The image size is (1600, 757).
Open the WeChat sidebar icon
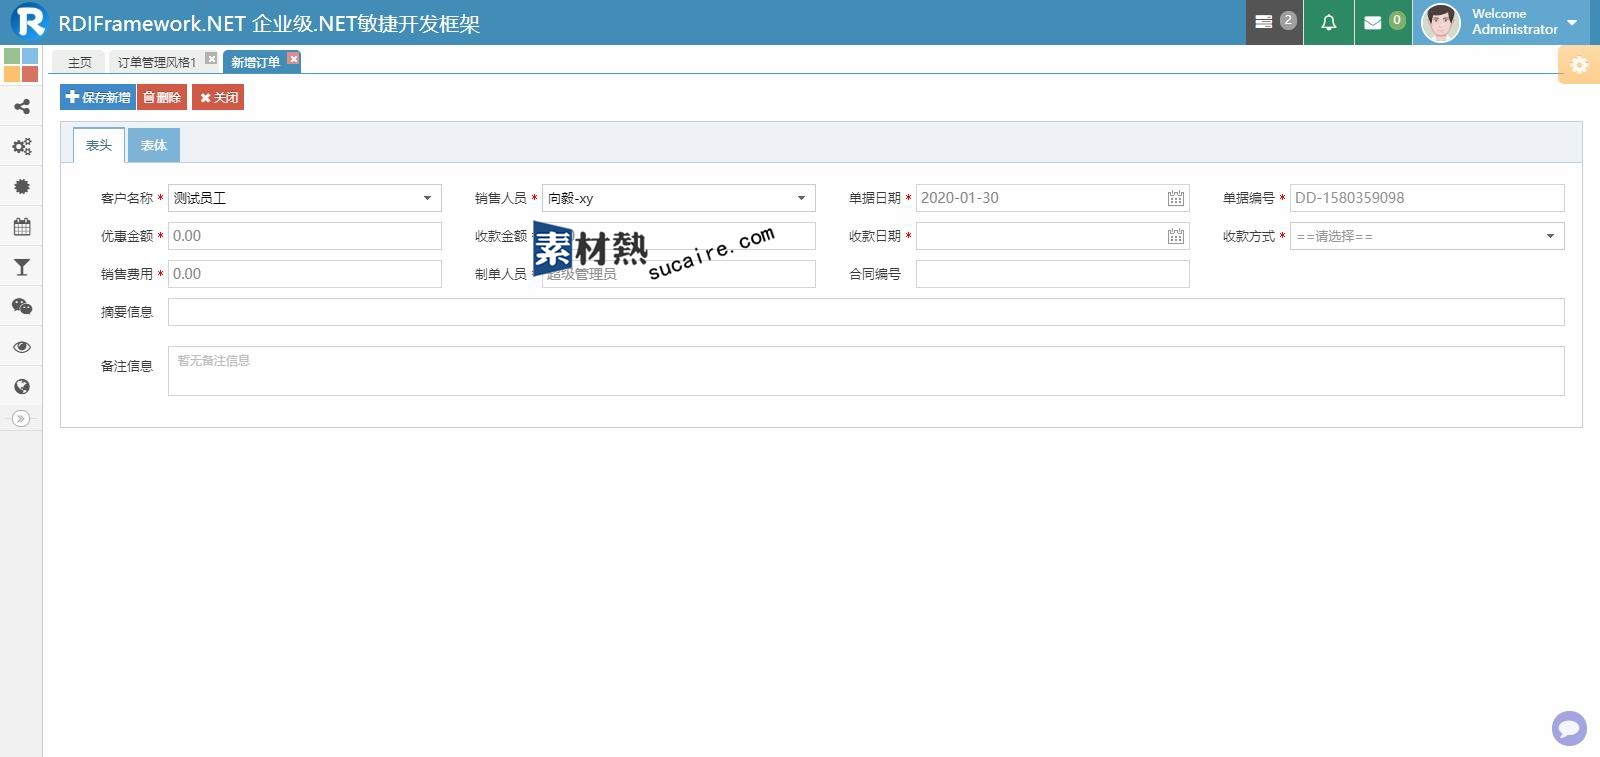click(21, 306)
